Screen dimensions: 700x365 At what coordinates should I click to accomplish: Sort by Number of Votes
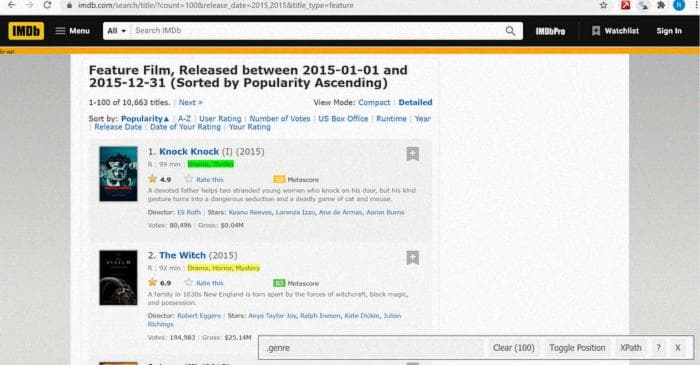(279, 119)
